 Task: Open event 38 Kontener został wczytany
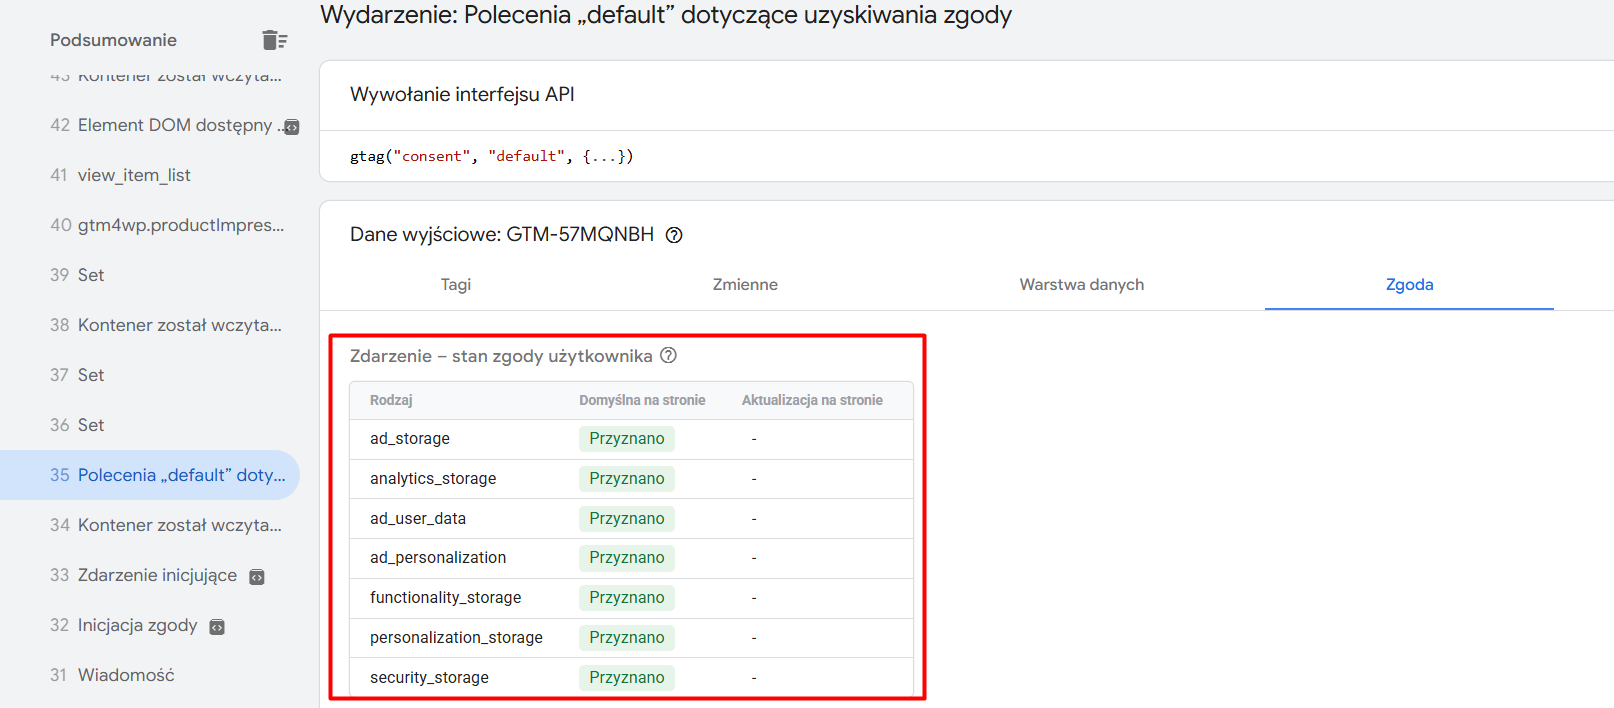click(x=150, y=325)
